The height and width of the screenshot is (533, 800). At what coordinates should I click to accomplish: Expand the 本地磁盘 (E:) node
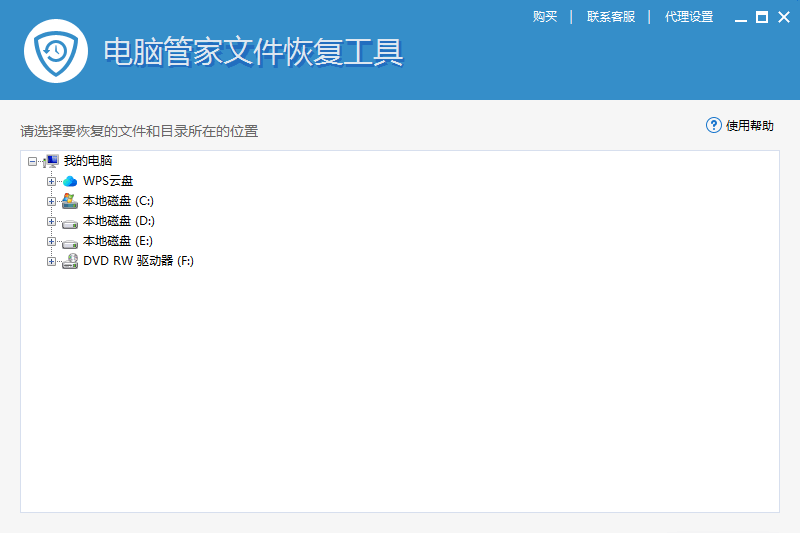coord(51,241)
